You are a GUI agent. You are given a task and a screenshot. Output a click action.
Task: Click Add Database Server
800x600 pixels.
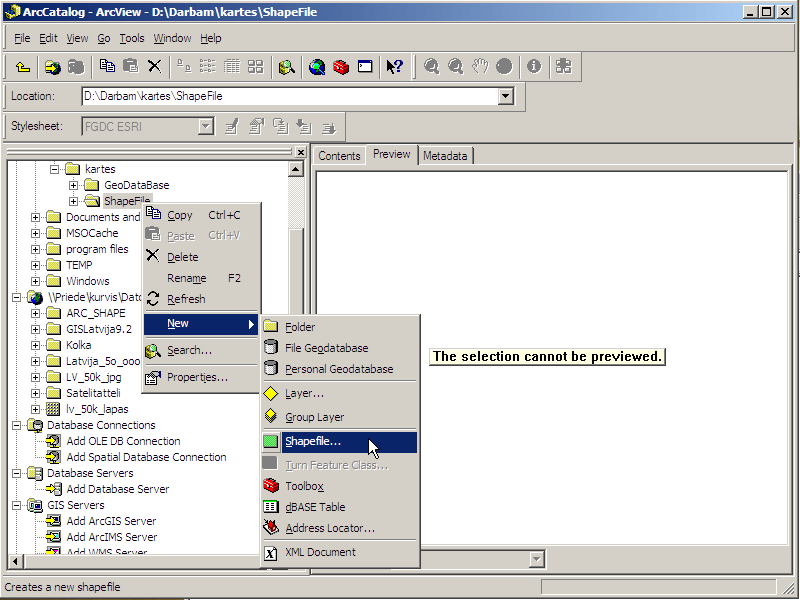click(x=117, y=489)
